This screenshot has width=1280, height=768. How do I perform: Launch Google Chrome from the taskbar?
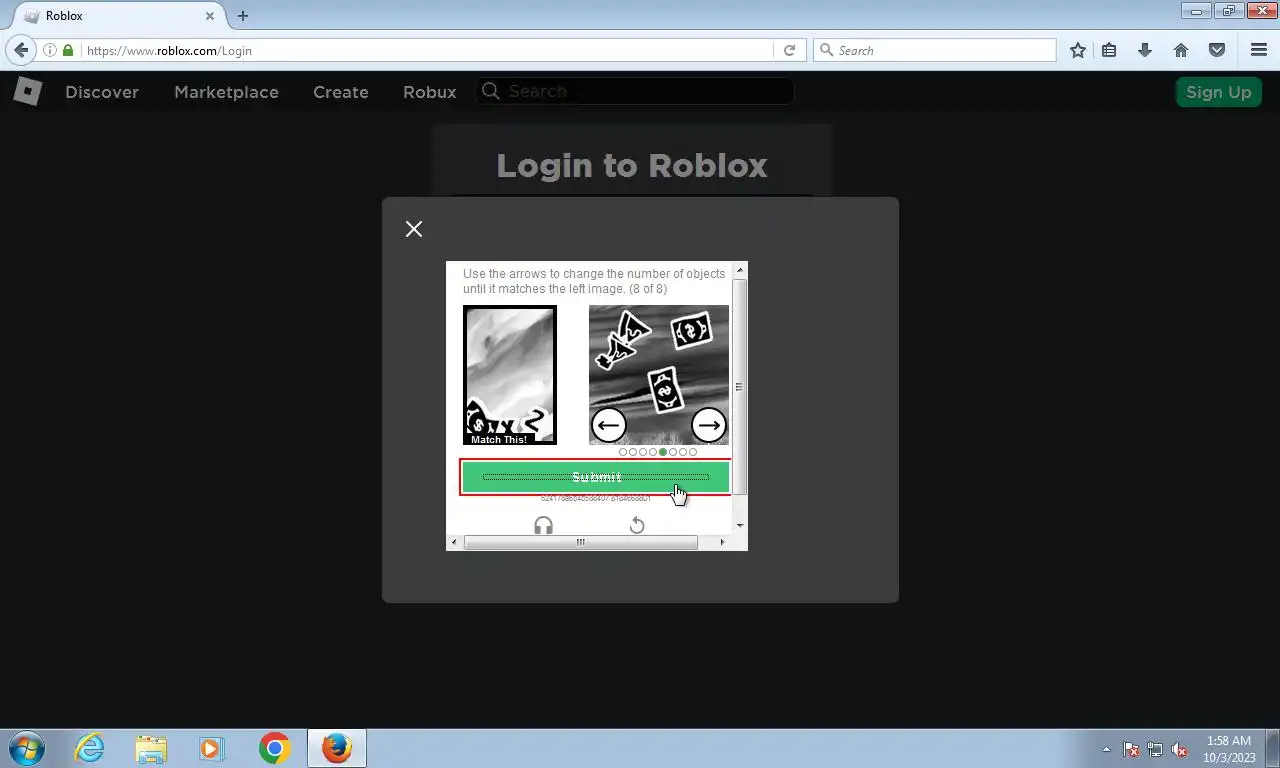click(274, 748)
